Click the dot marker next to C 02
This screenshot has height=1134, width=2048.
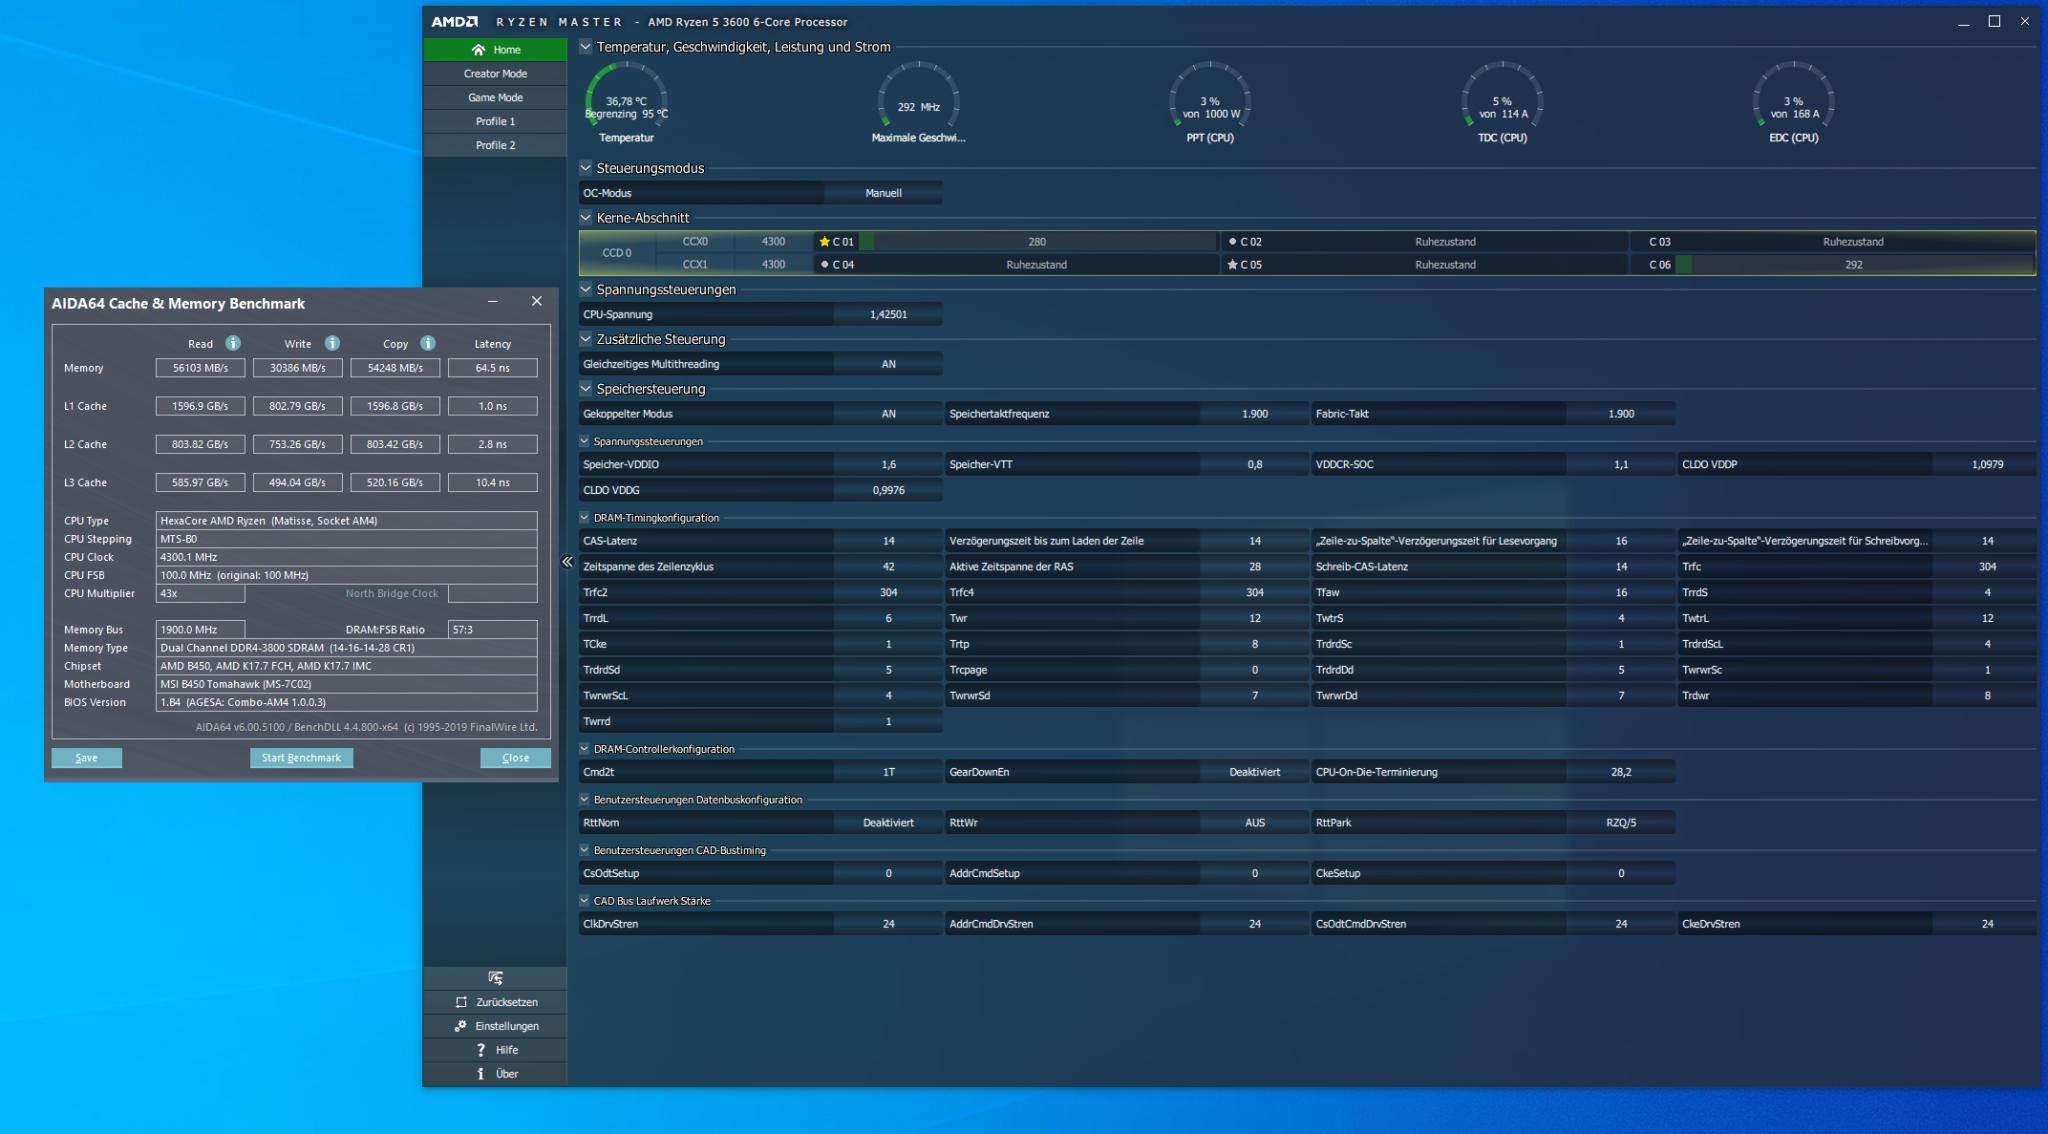click(x=1232, y=241)
